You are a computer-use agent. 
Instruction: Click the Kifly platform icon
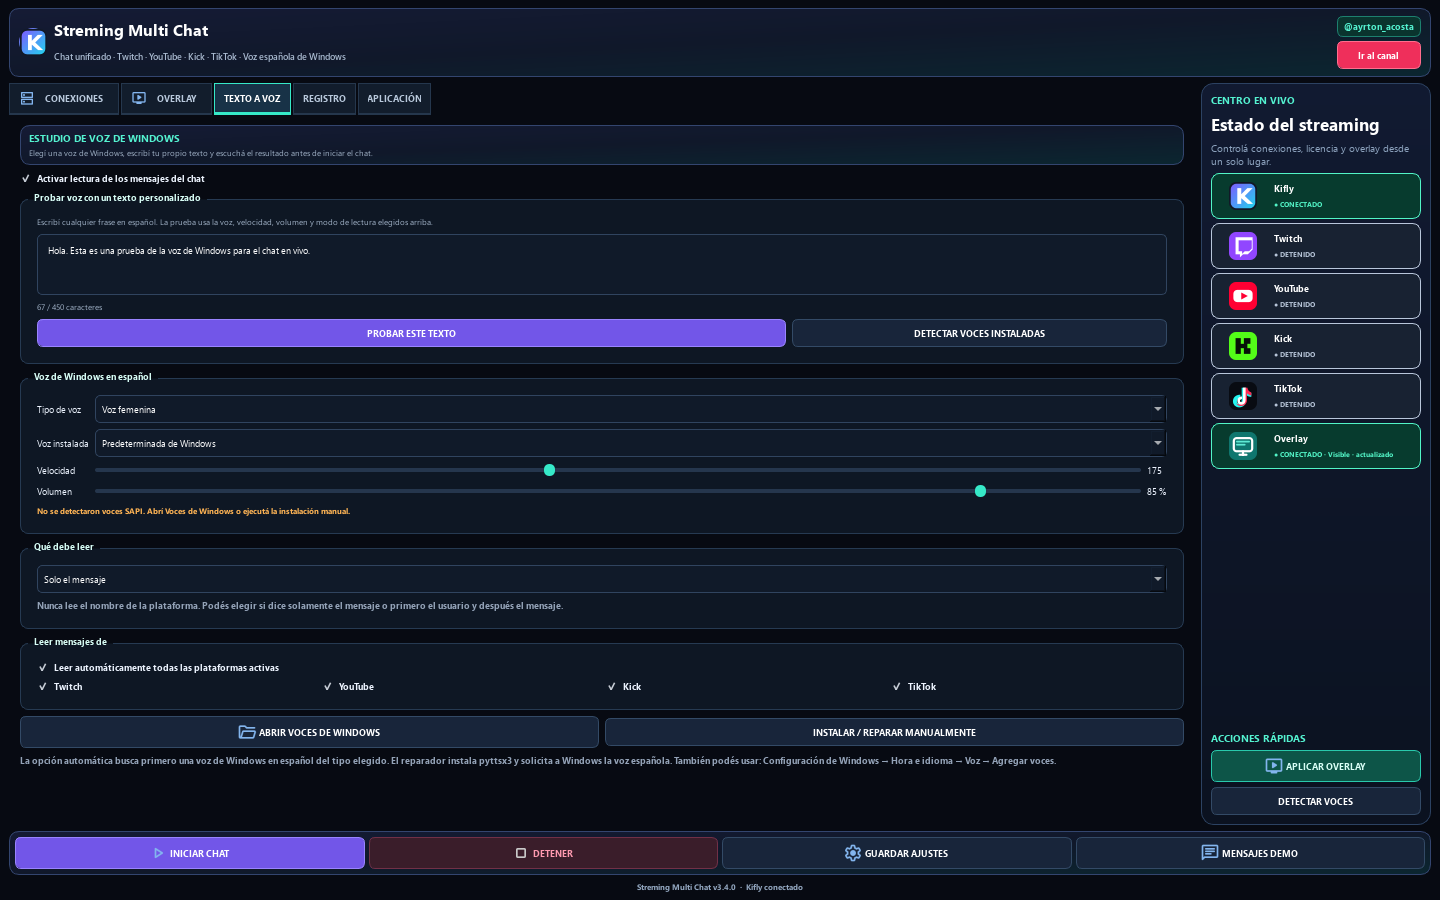[x=1243, y=196]
